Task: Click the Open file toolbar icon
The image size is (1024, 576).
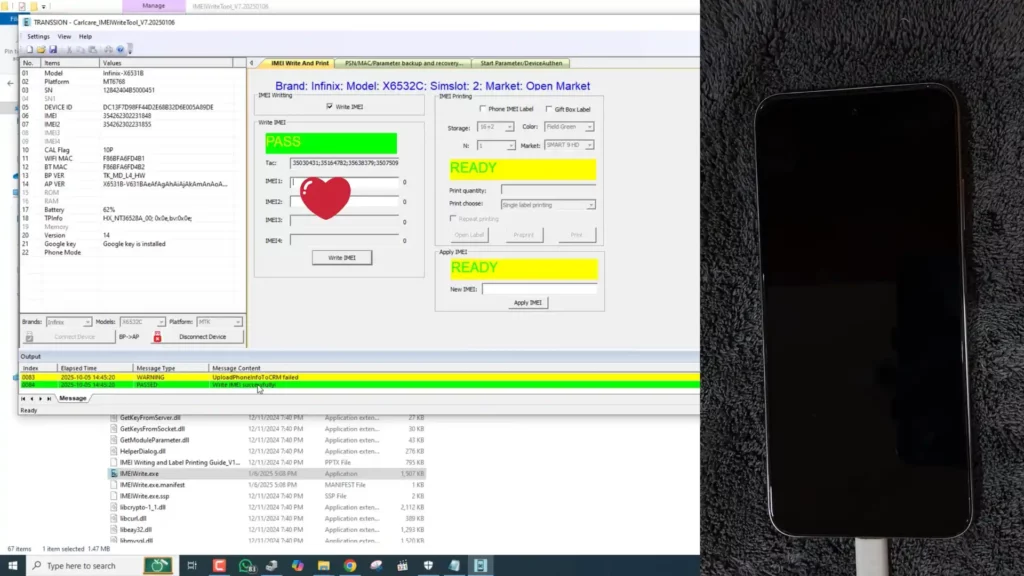Action: (42, 49)
